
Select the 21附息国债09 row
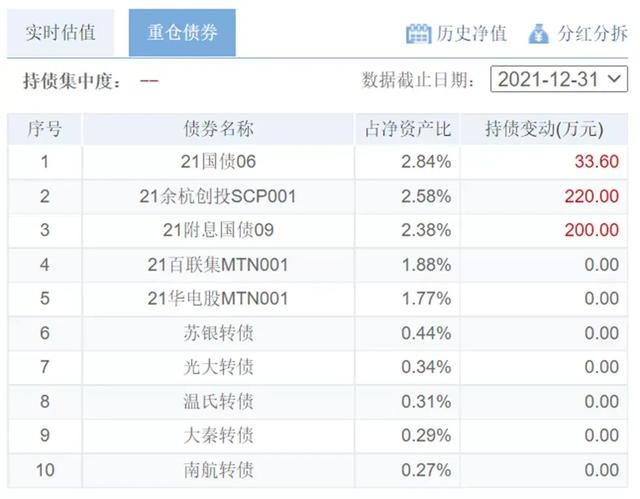click(318, 230)
